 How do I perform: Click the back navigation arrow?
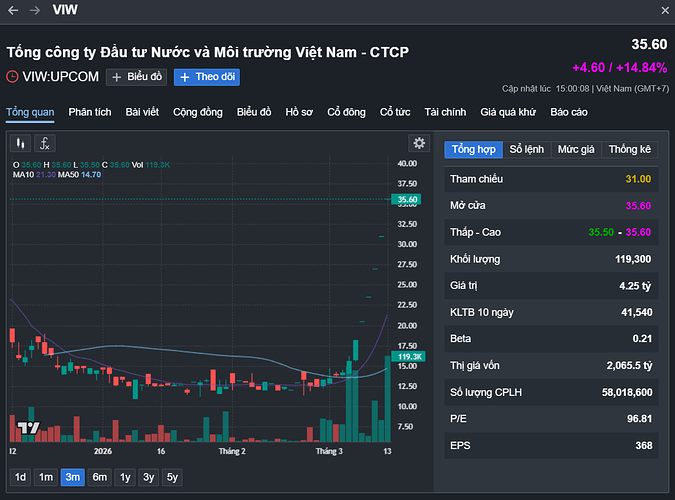13,10
